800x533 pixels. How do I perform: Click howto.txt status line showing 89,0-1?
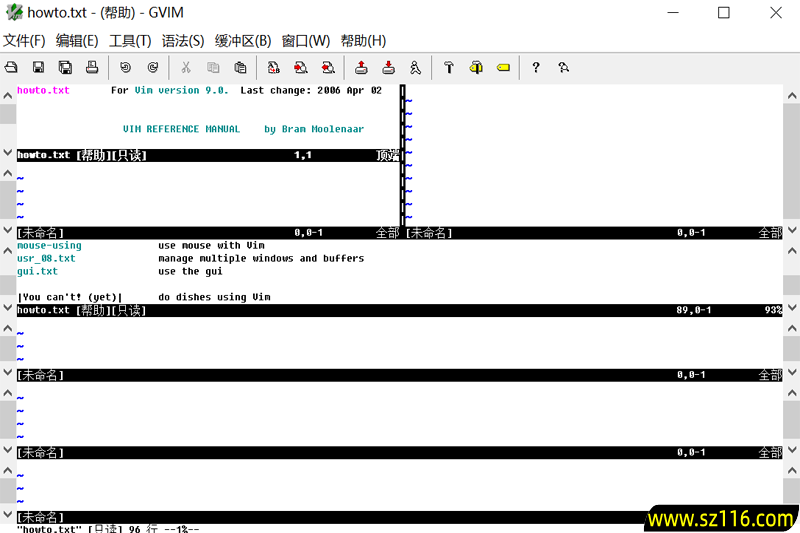(x=399, y=310)
